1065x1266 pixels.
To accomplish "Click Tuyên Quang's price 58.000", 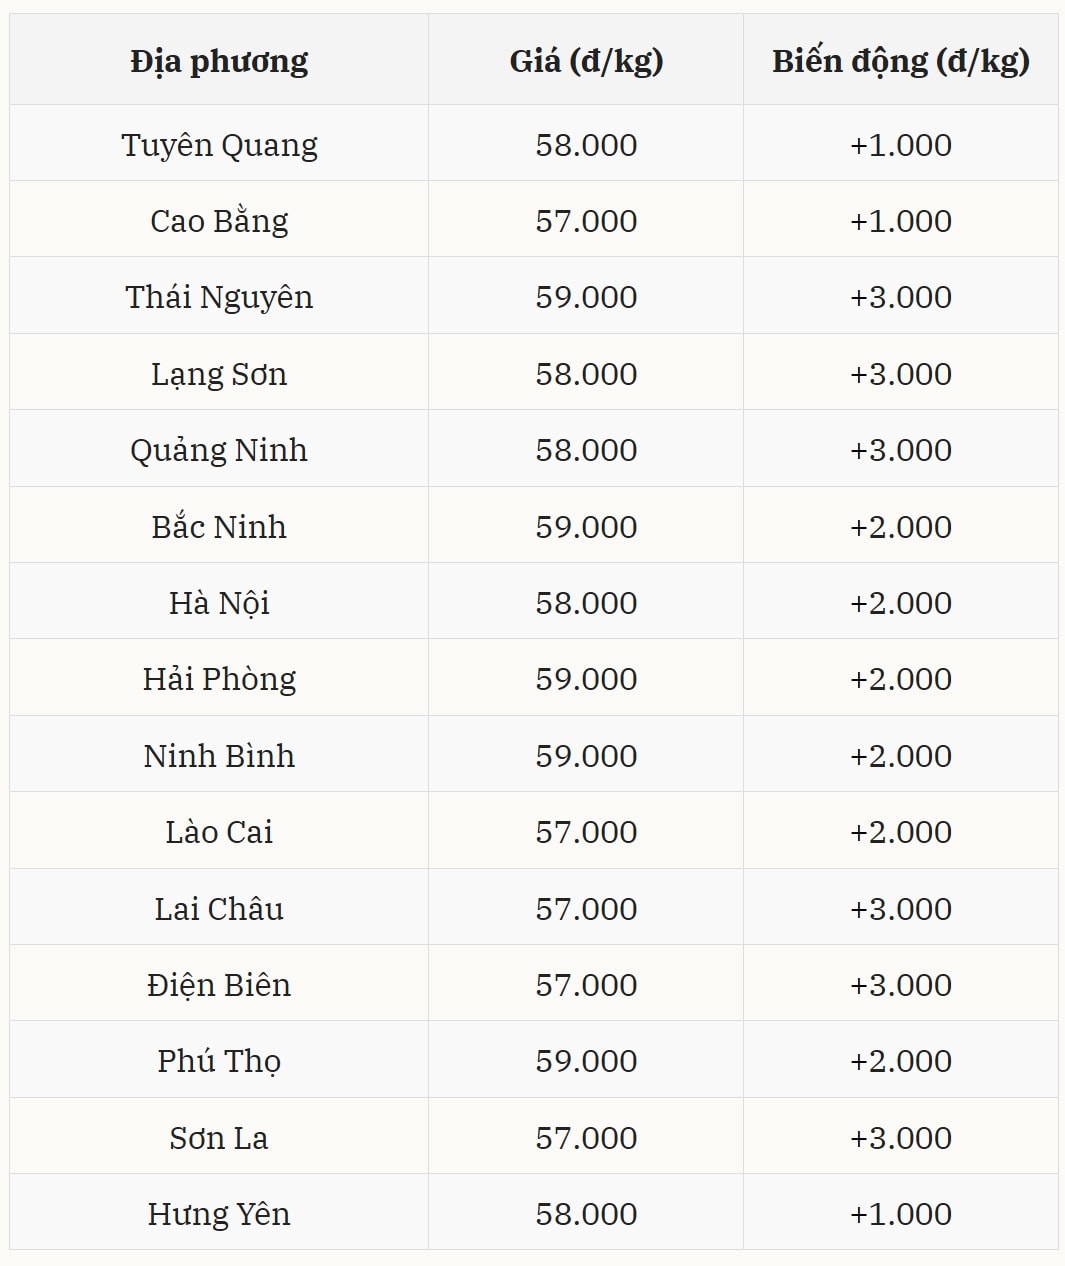I will [x=586, y=145].
